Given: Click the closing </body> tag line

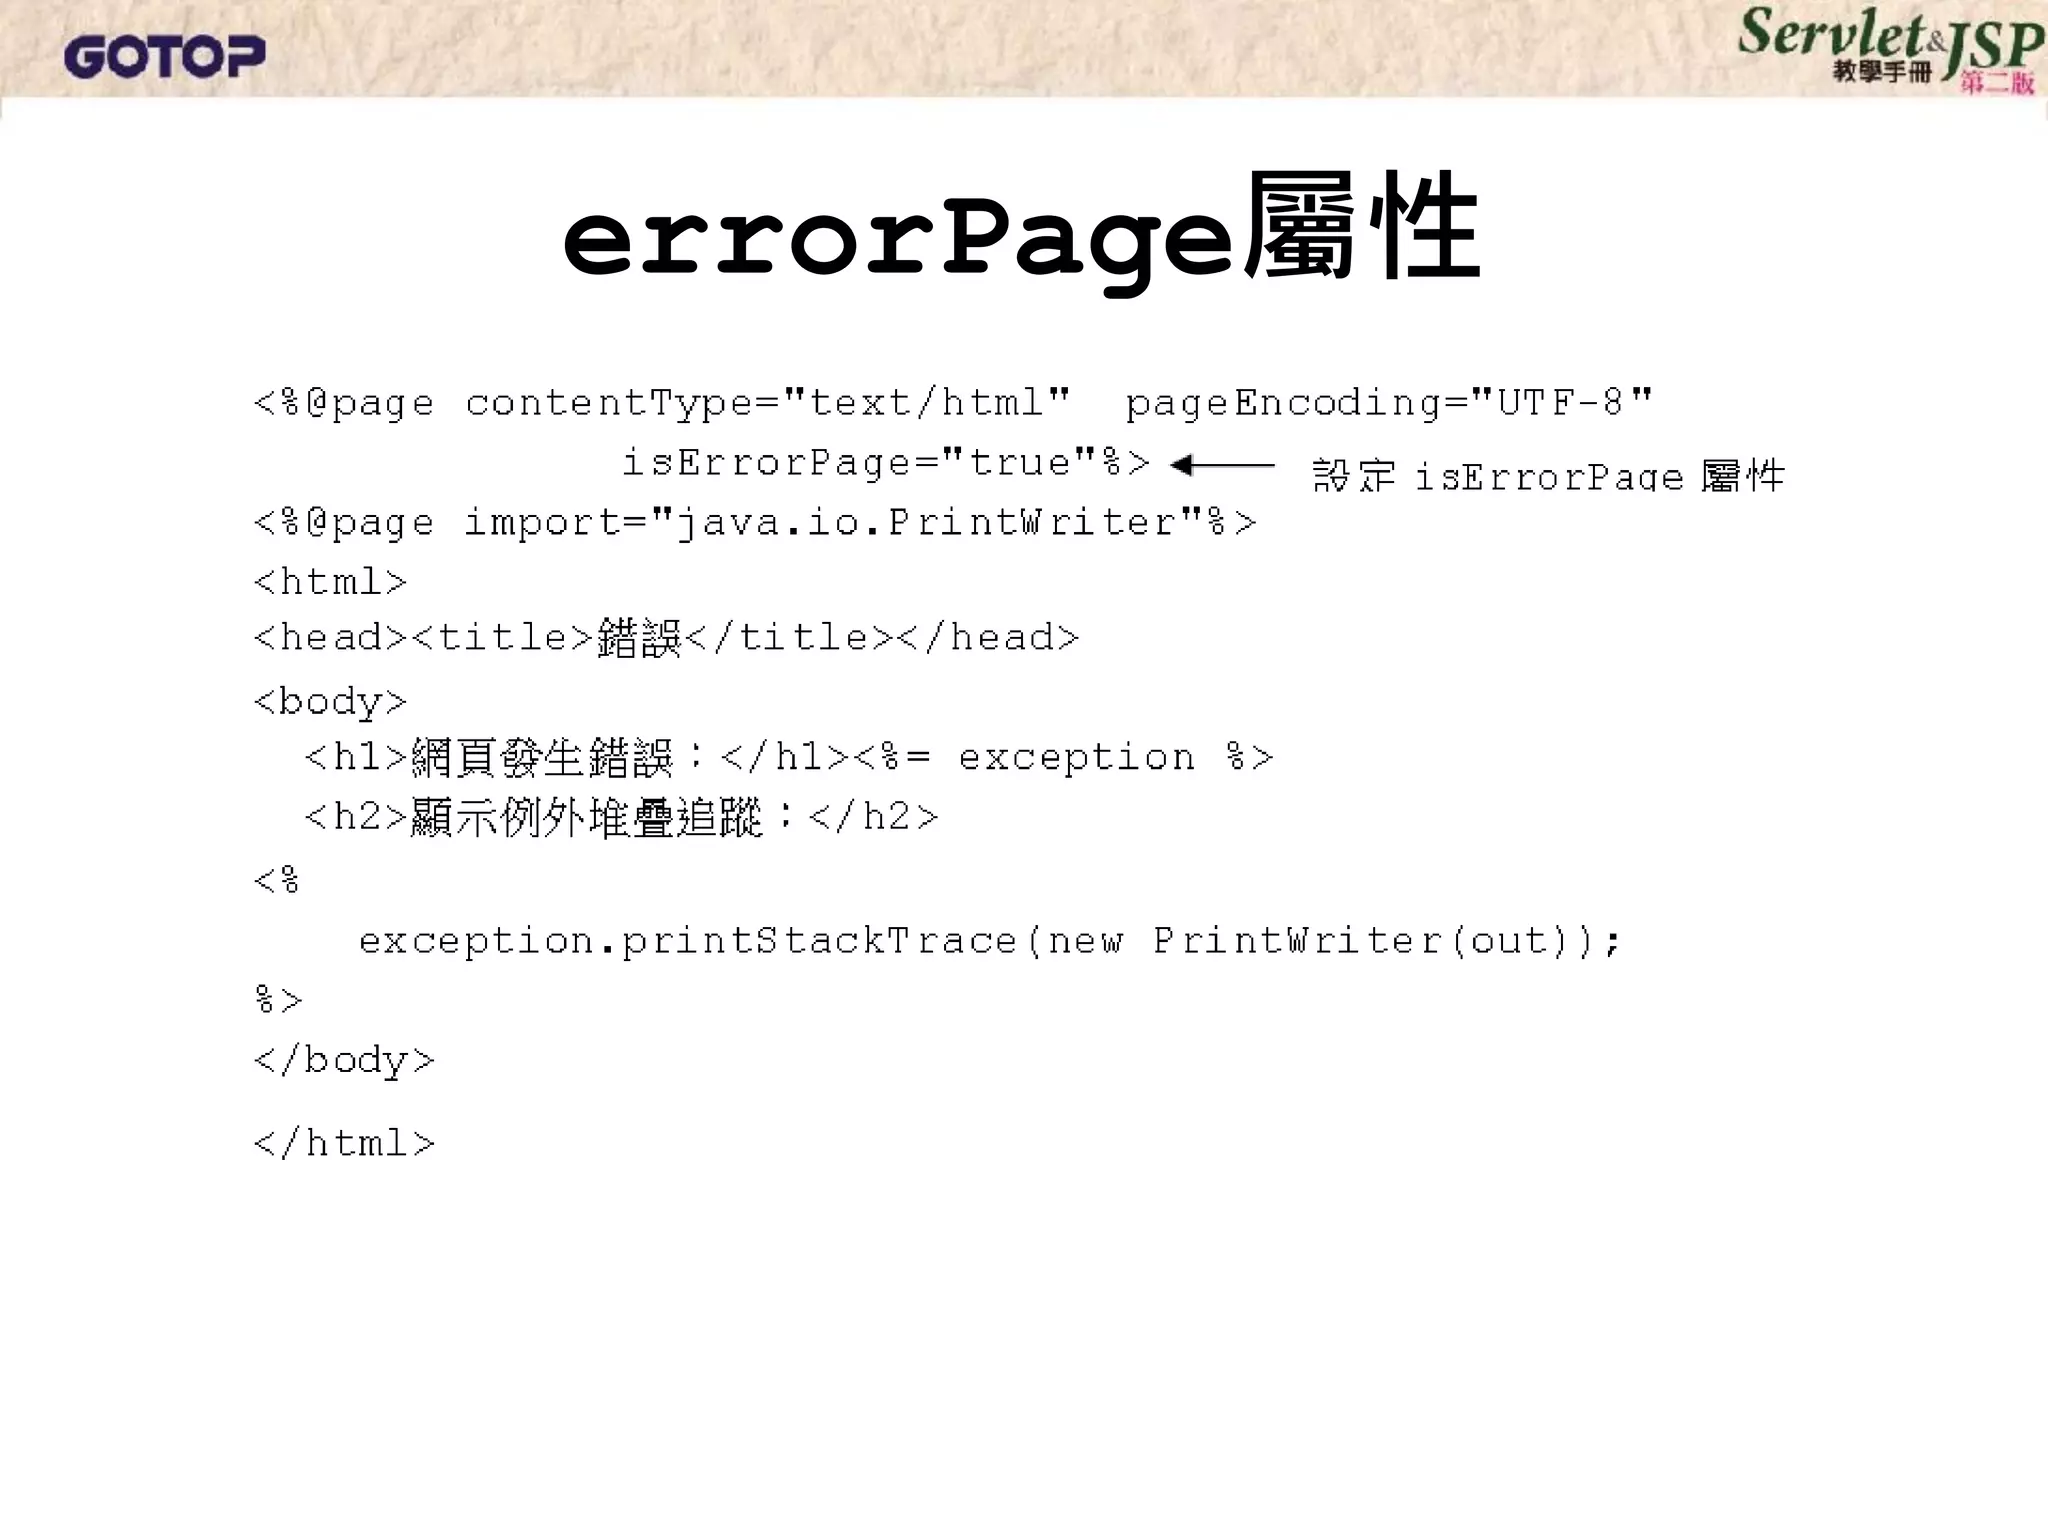Looking at the screenshot, I should [x=345, y=1061].
